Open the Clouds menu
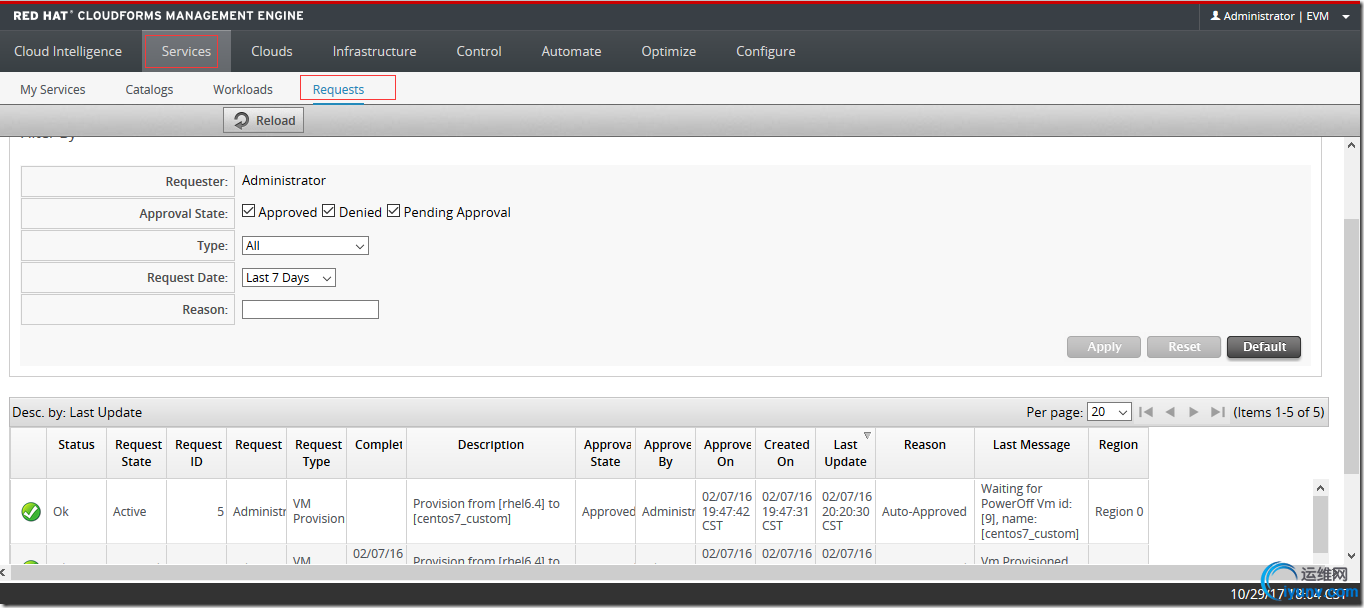Screen dimensions: 1364x608 [x=272, y=51]
